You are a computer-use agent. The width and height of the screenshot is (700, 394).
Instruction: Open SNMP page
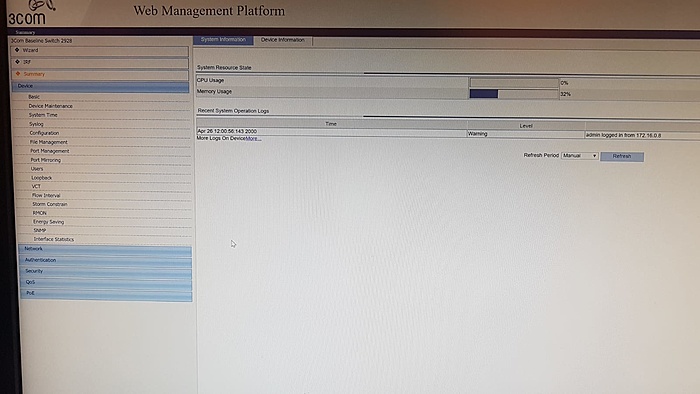[40, 231]
